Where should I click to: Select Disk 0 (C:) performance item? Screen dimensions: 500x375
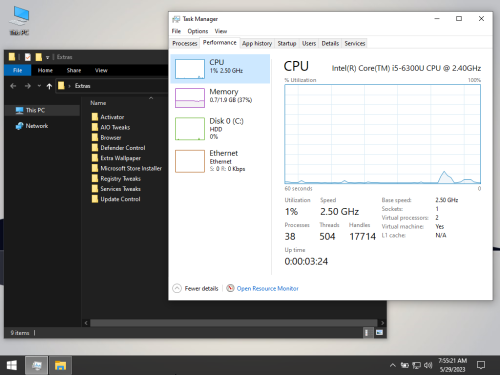[220, 129]
